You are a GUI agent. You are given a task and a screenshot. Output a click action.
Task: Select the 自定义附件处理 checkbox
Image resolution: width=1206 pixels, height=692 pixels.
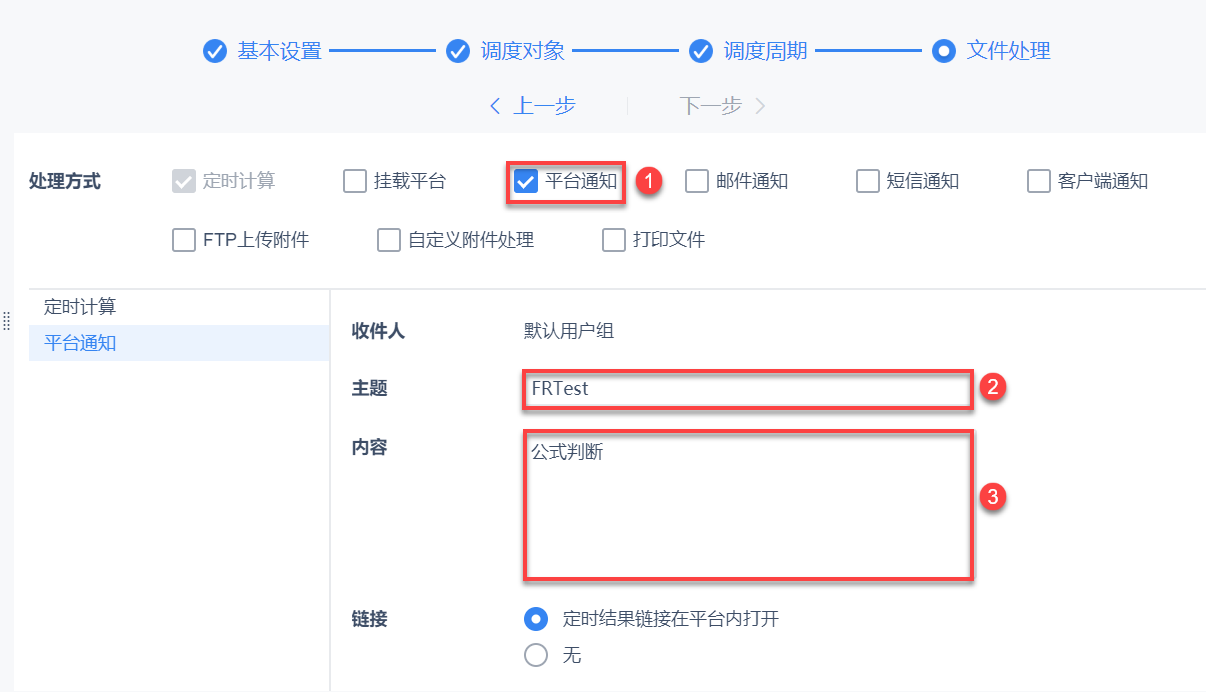click(389, 240)
